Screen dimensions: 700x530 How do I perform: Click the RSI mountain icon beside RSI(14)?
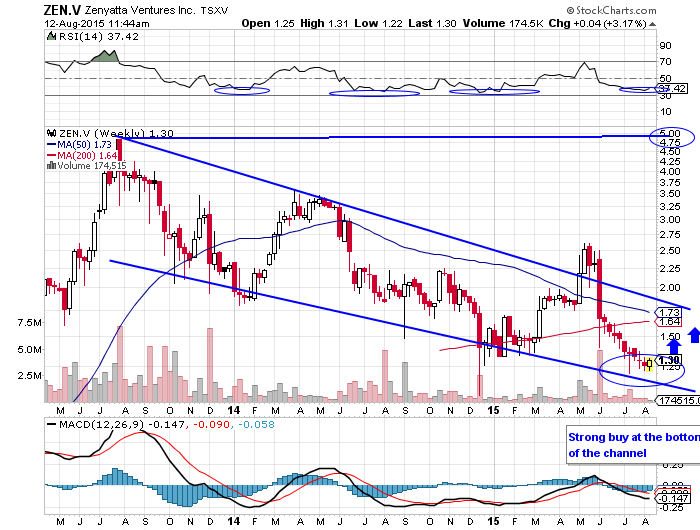(x=51, y=36)
